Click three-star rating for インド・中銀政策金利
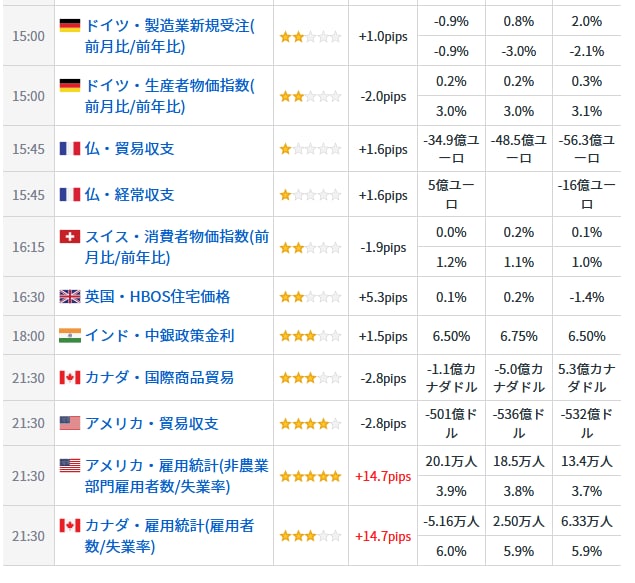 click(x=310, y=336)
